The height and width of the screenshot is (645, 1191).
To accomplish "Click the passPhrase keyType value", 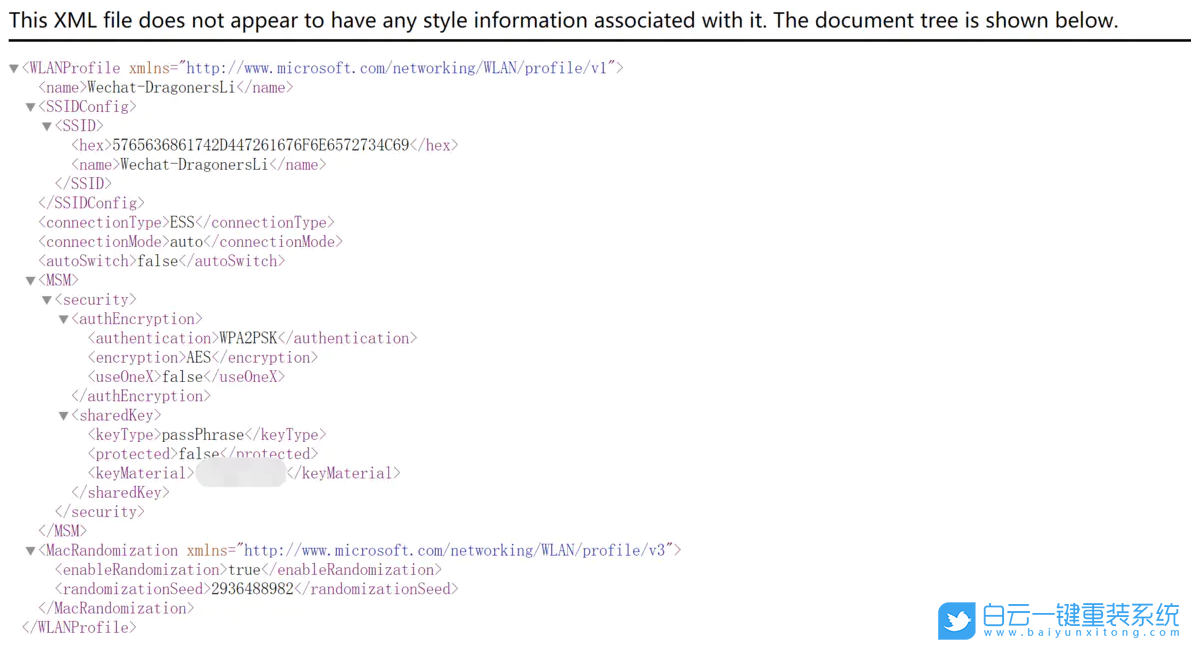I will click(202, 435).
